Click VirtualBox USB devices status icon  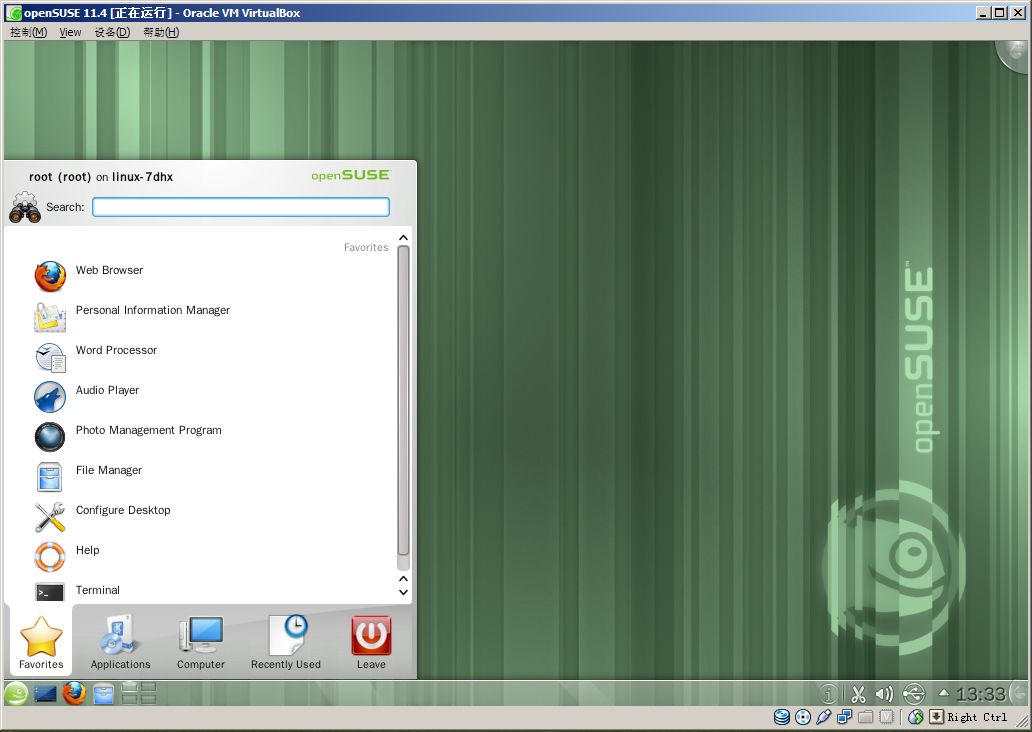(x=823, y=717)
